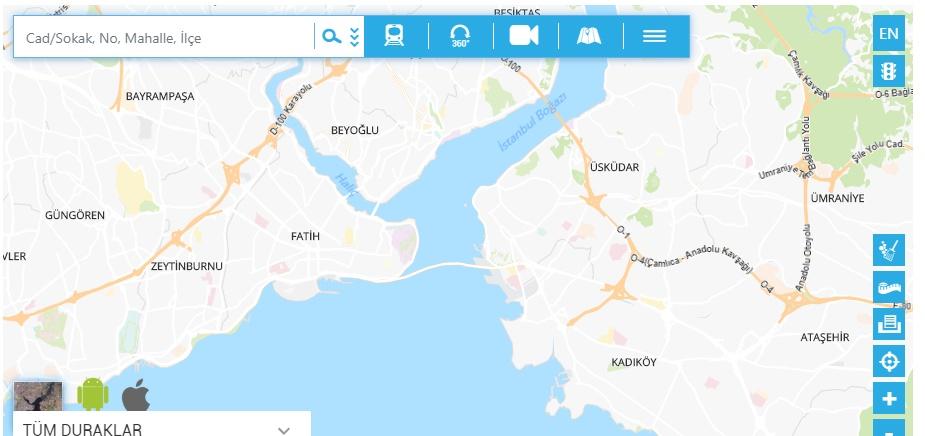This screenshot has height=436, width=925.
Task: Click the print map icon
Action: point(888,324)
